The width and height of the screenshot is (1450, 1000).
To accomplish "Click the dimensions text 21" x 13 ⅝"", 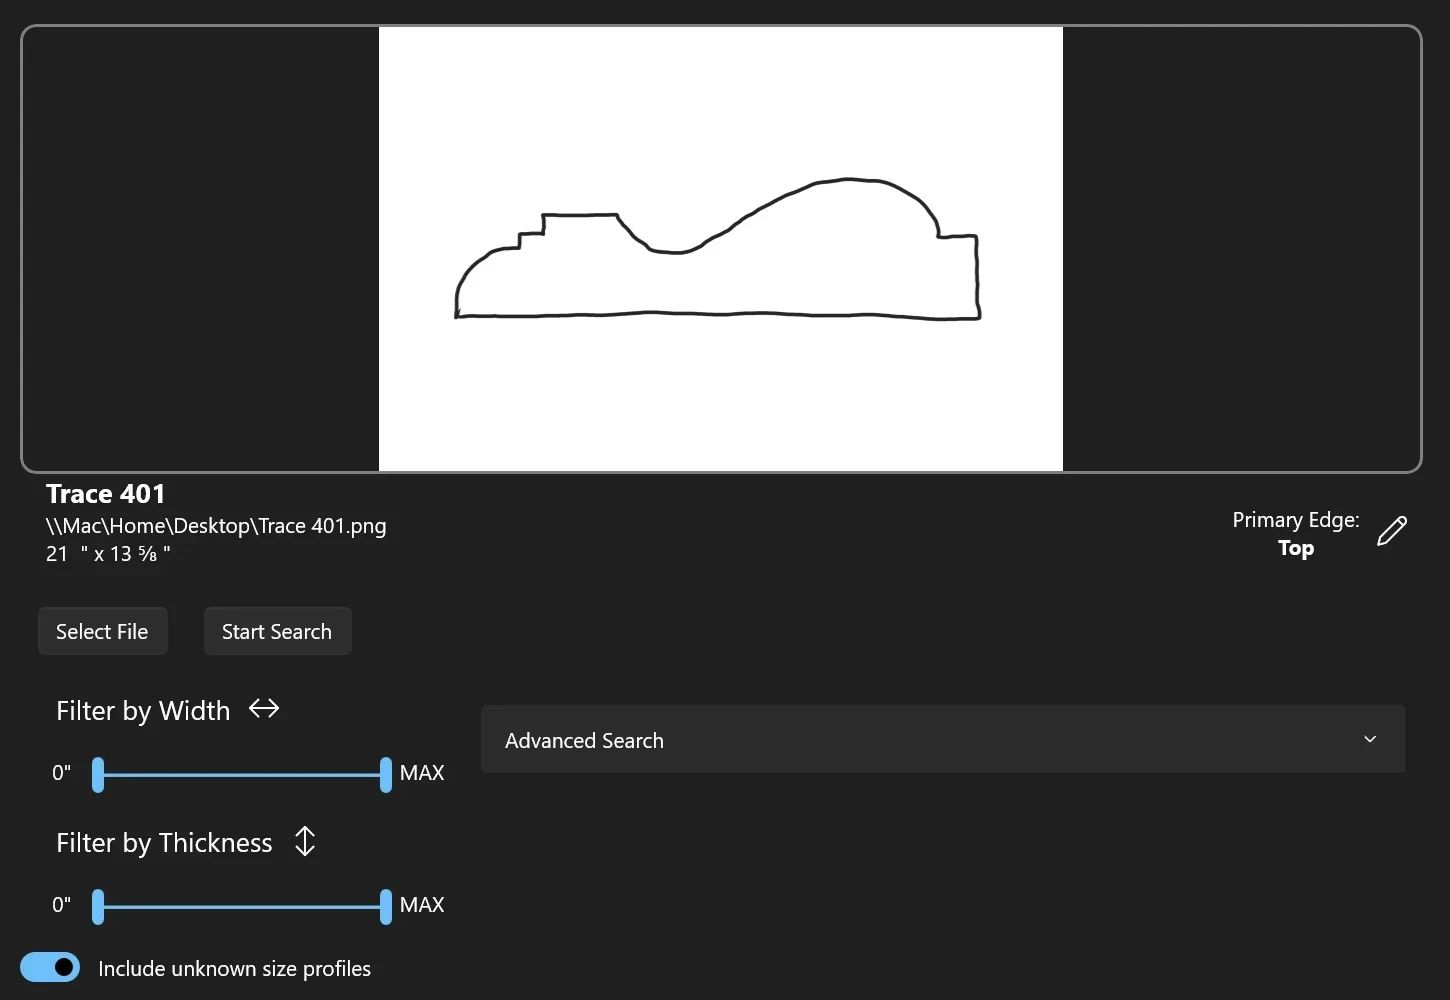I will 108,554.
